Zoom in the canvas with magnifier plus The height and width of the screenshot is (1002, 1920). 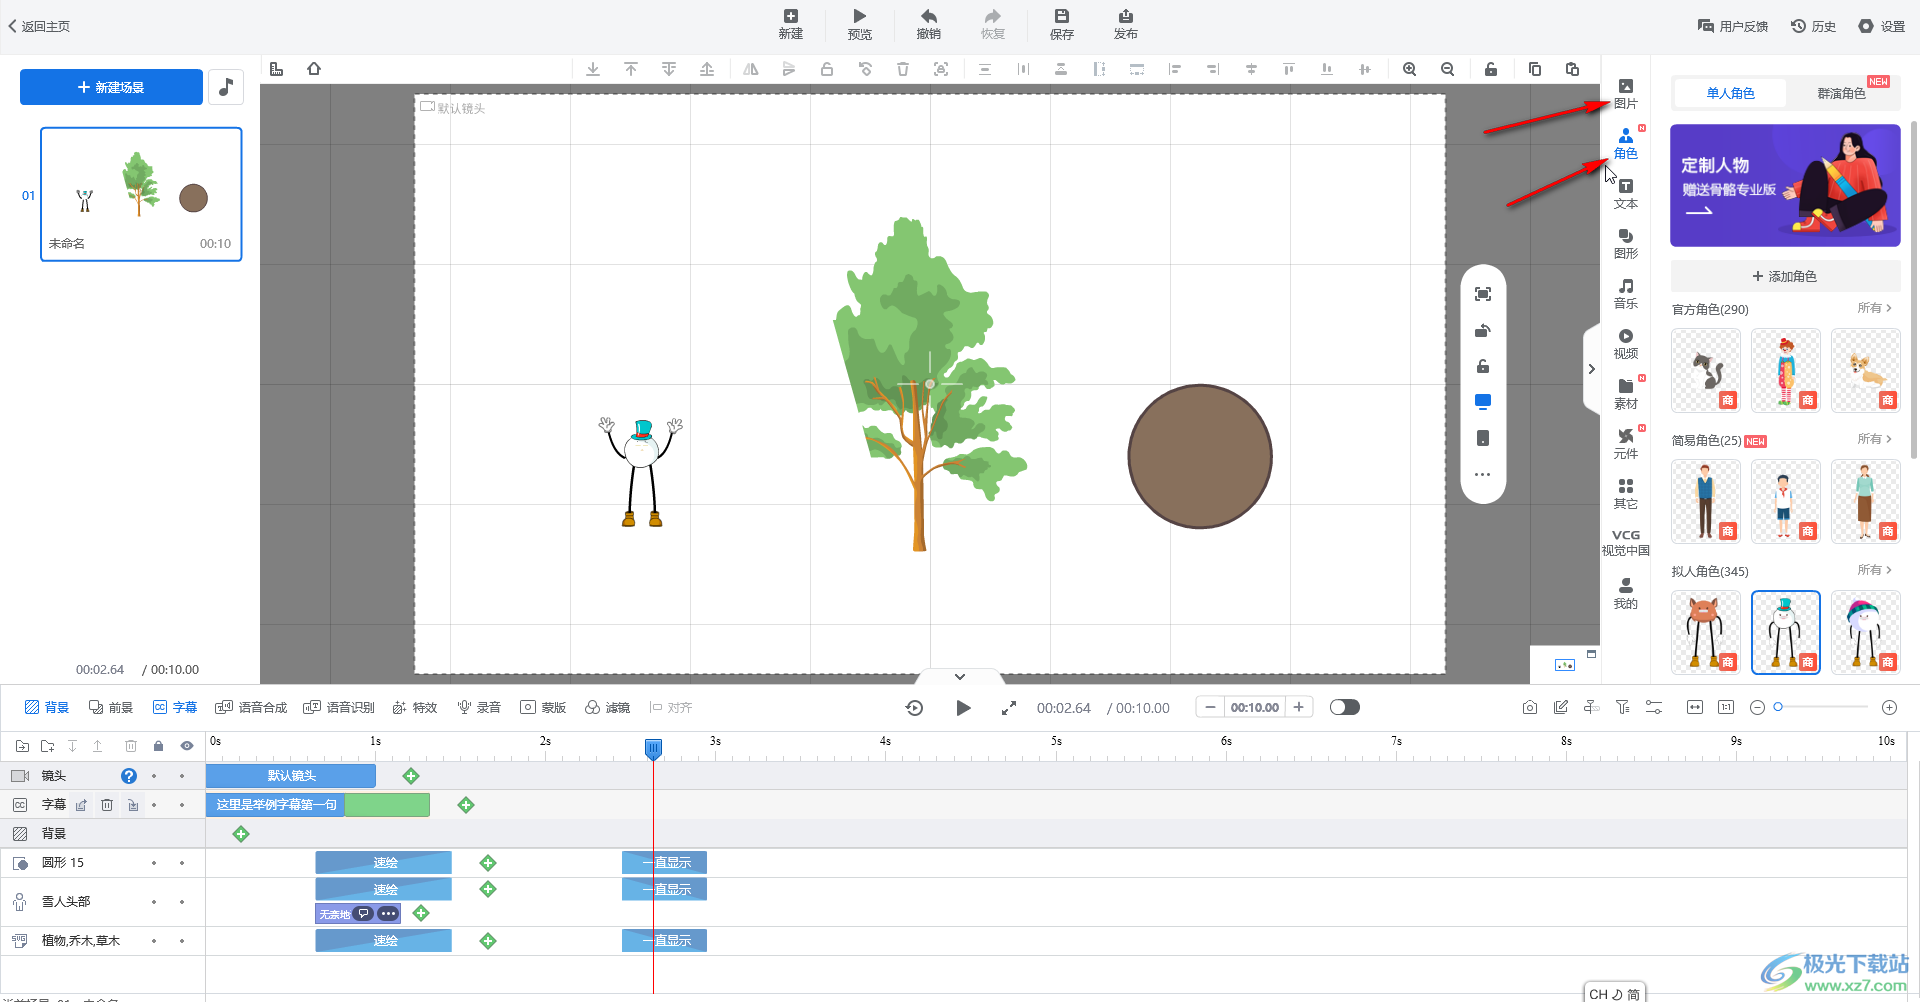1409,69
